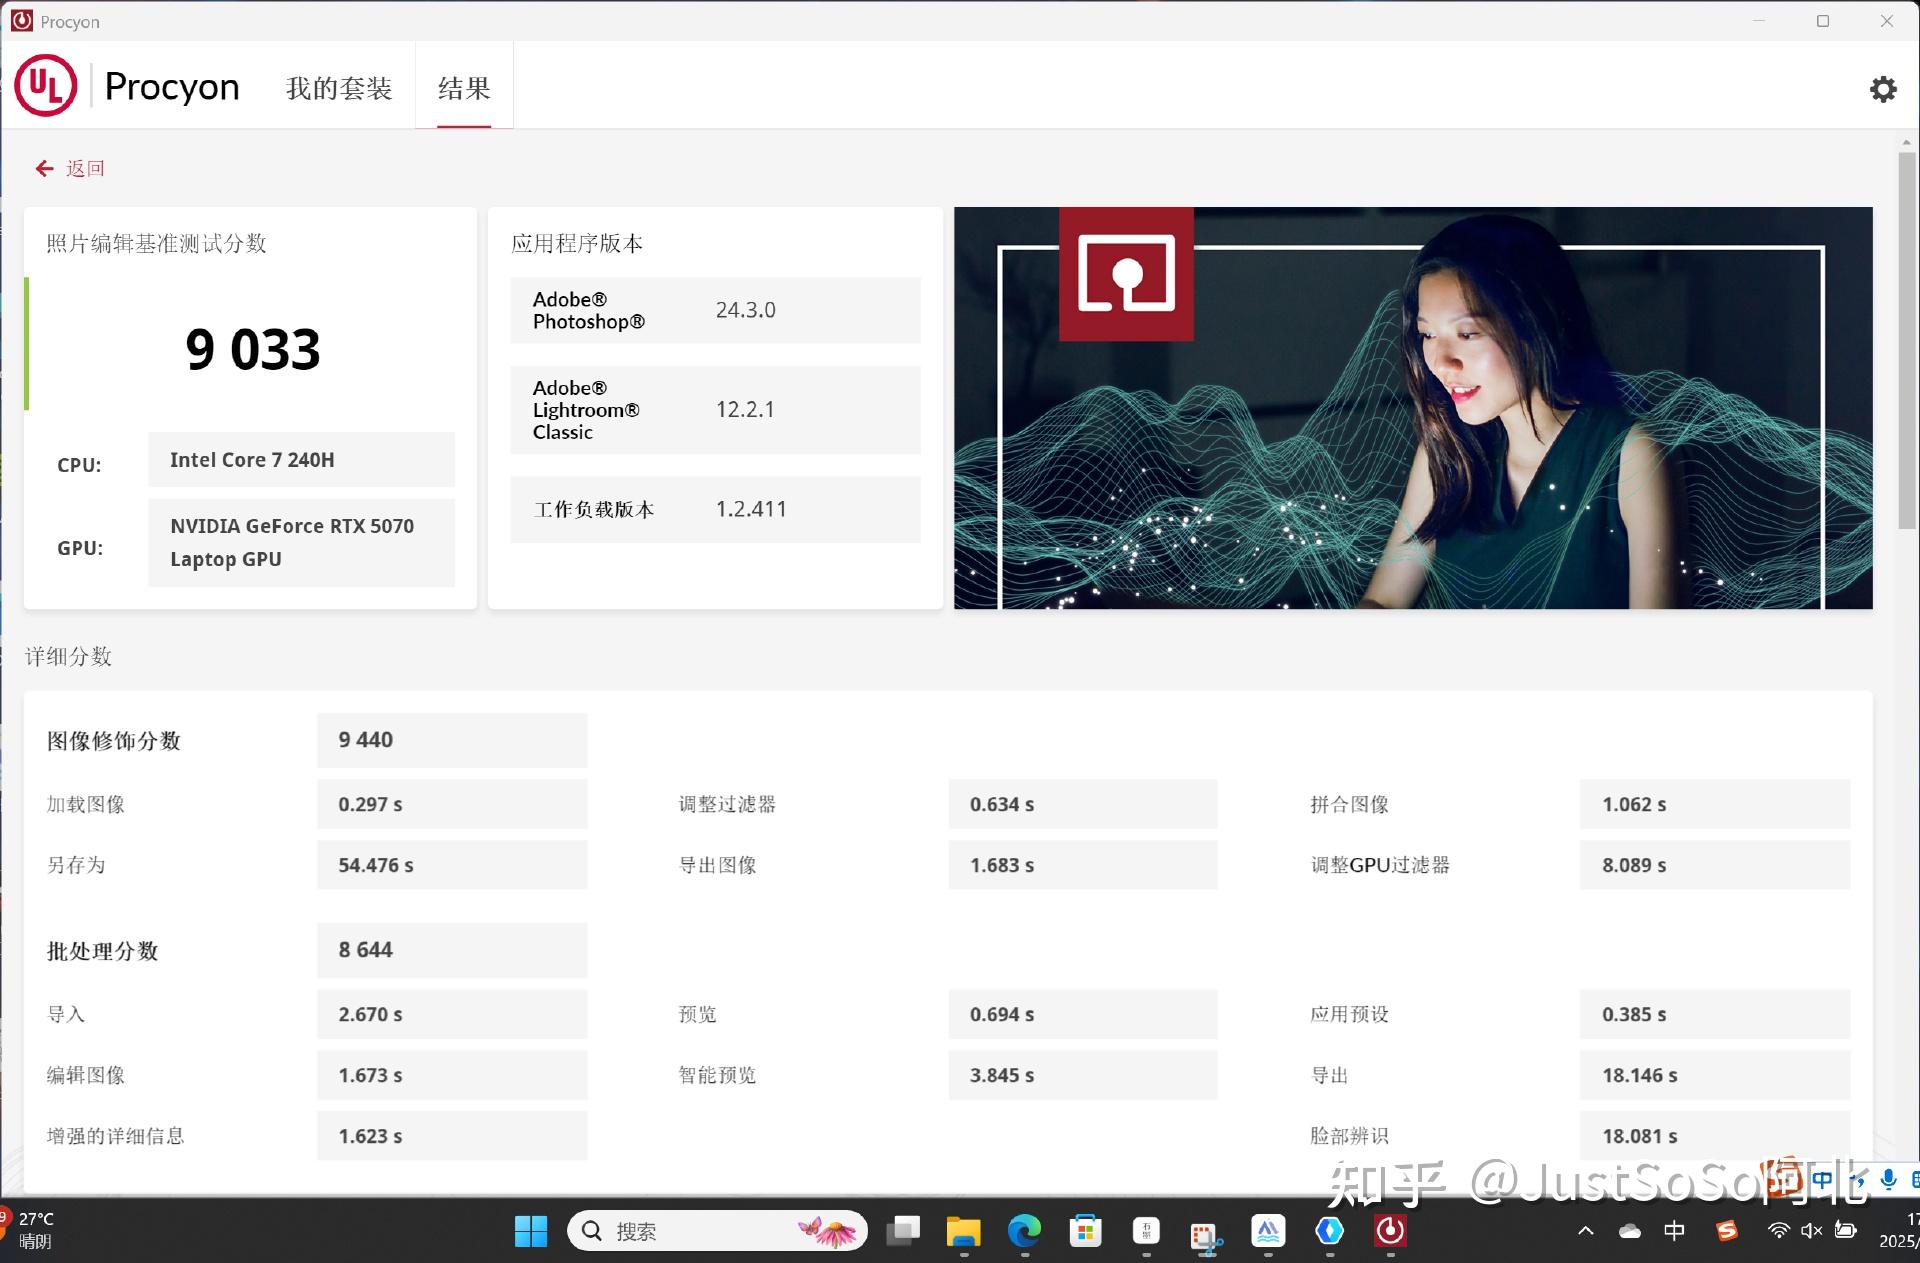Click the Windows Start button

(531, 1231)
